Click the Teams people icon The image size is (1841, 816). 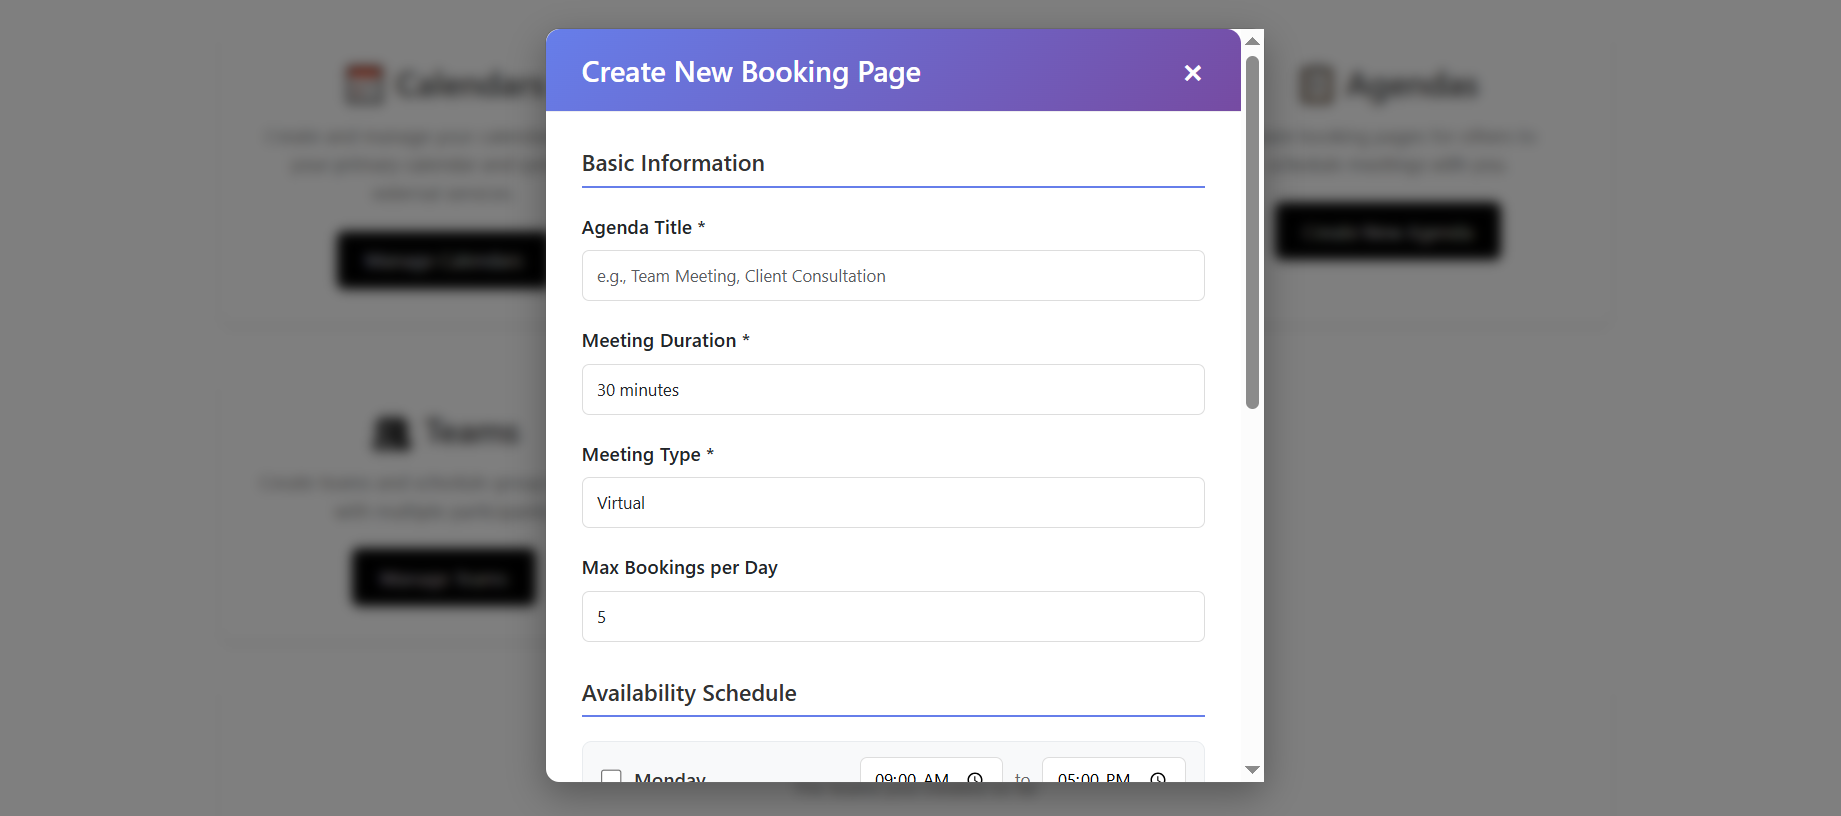[392, 433]
